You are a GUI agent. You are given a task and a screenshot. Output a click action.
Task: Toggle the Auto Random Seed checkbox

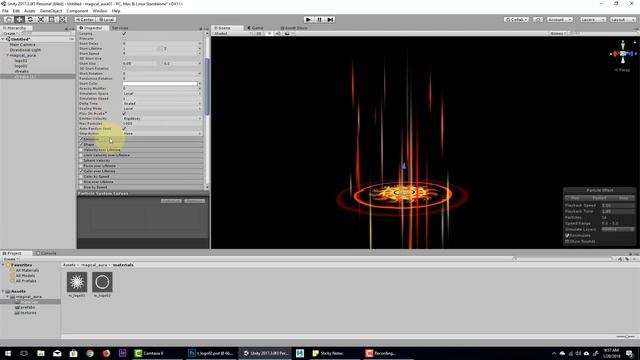click(124, 129)
